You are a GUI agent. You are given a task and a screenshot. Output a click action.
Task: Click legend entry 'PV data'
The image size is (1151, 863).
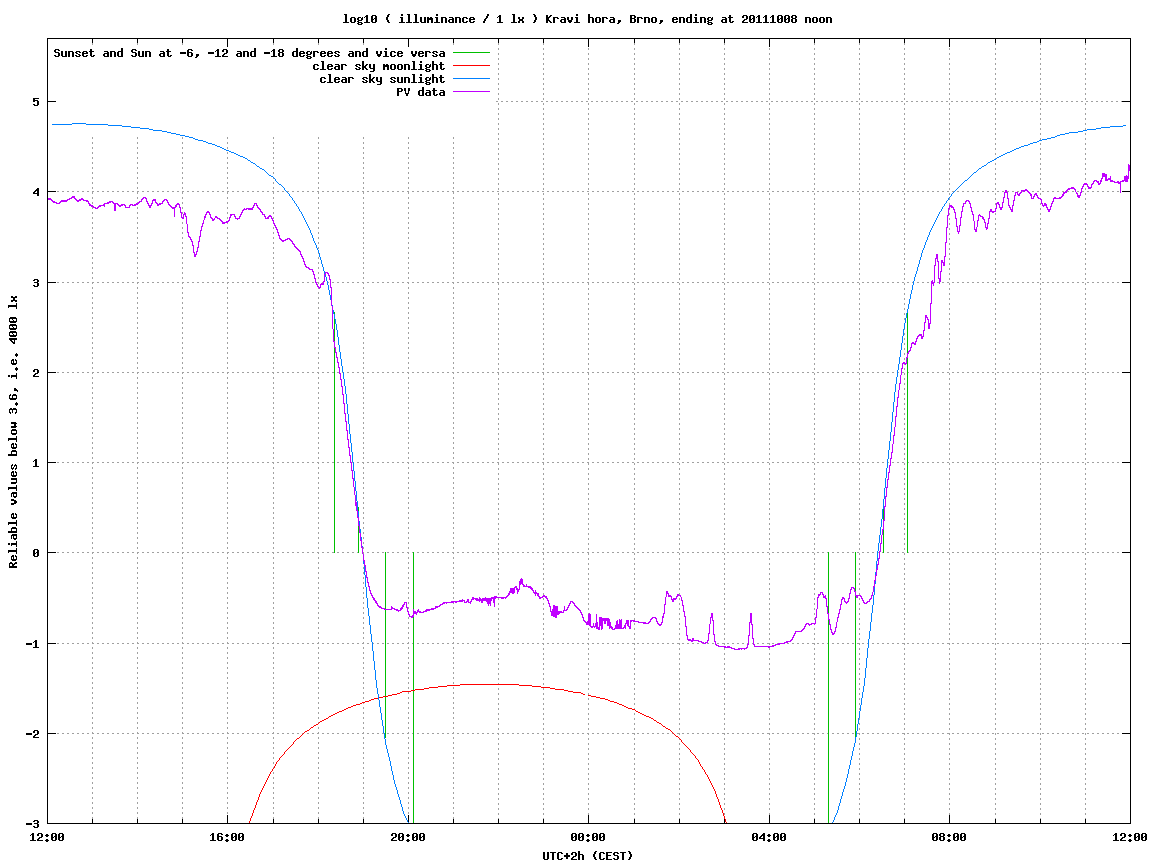[x=421, y=92]
